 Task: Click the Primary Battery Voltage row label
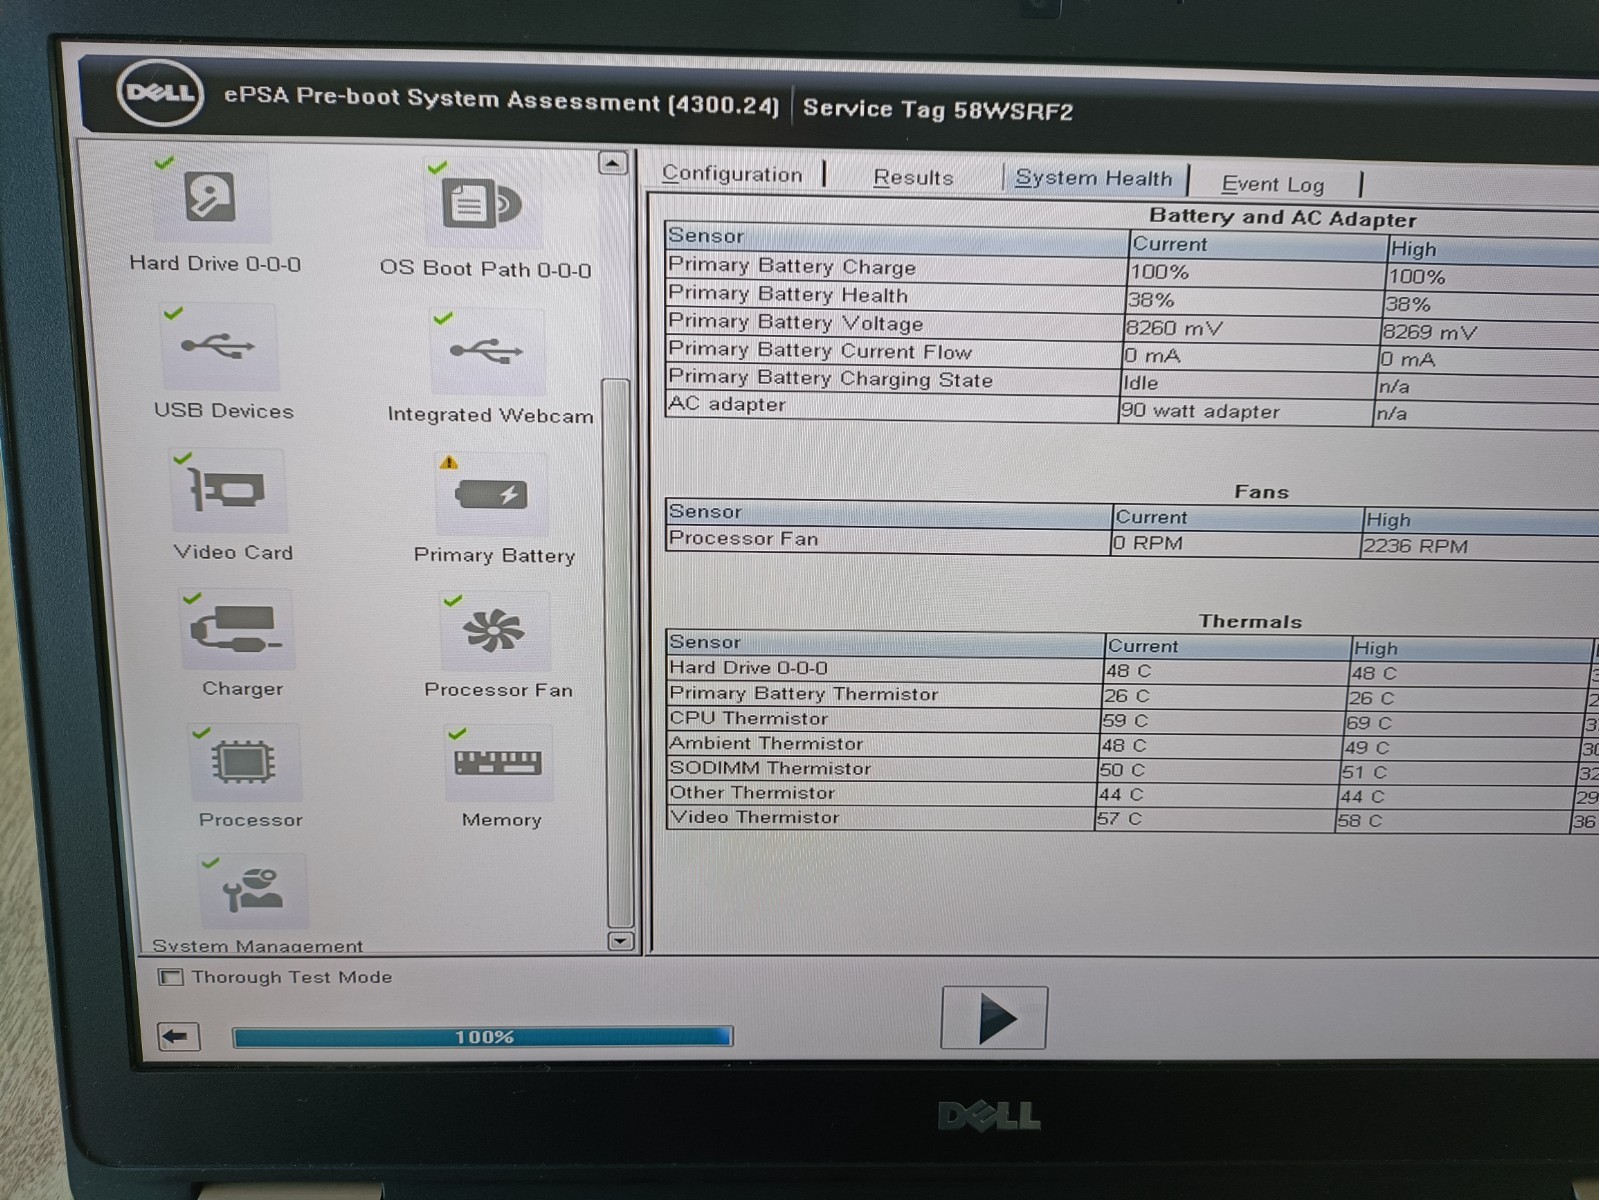tap(796, 322)
